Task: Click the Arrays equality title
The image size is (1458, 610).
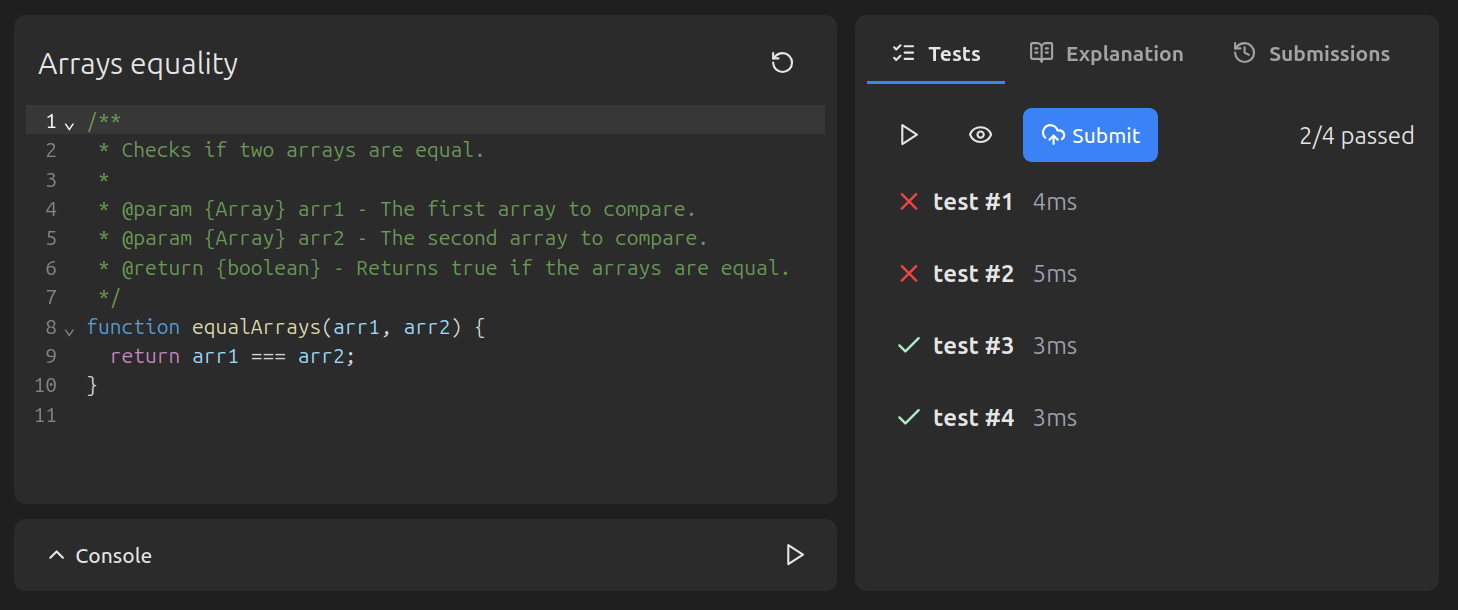Action: (x=138, y=65)
